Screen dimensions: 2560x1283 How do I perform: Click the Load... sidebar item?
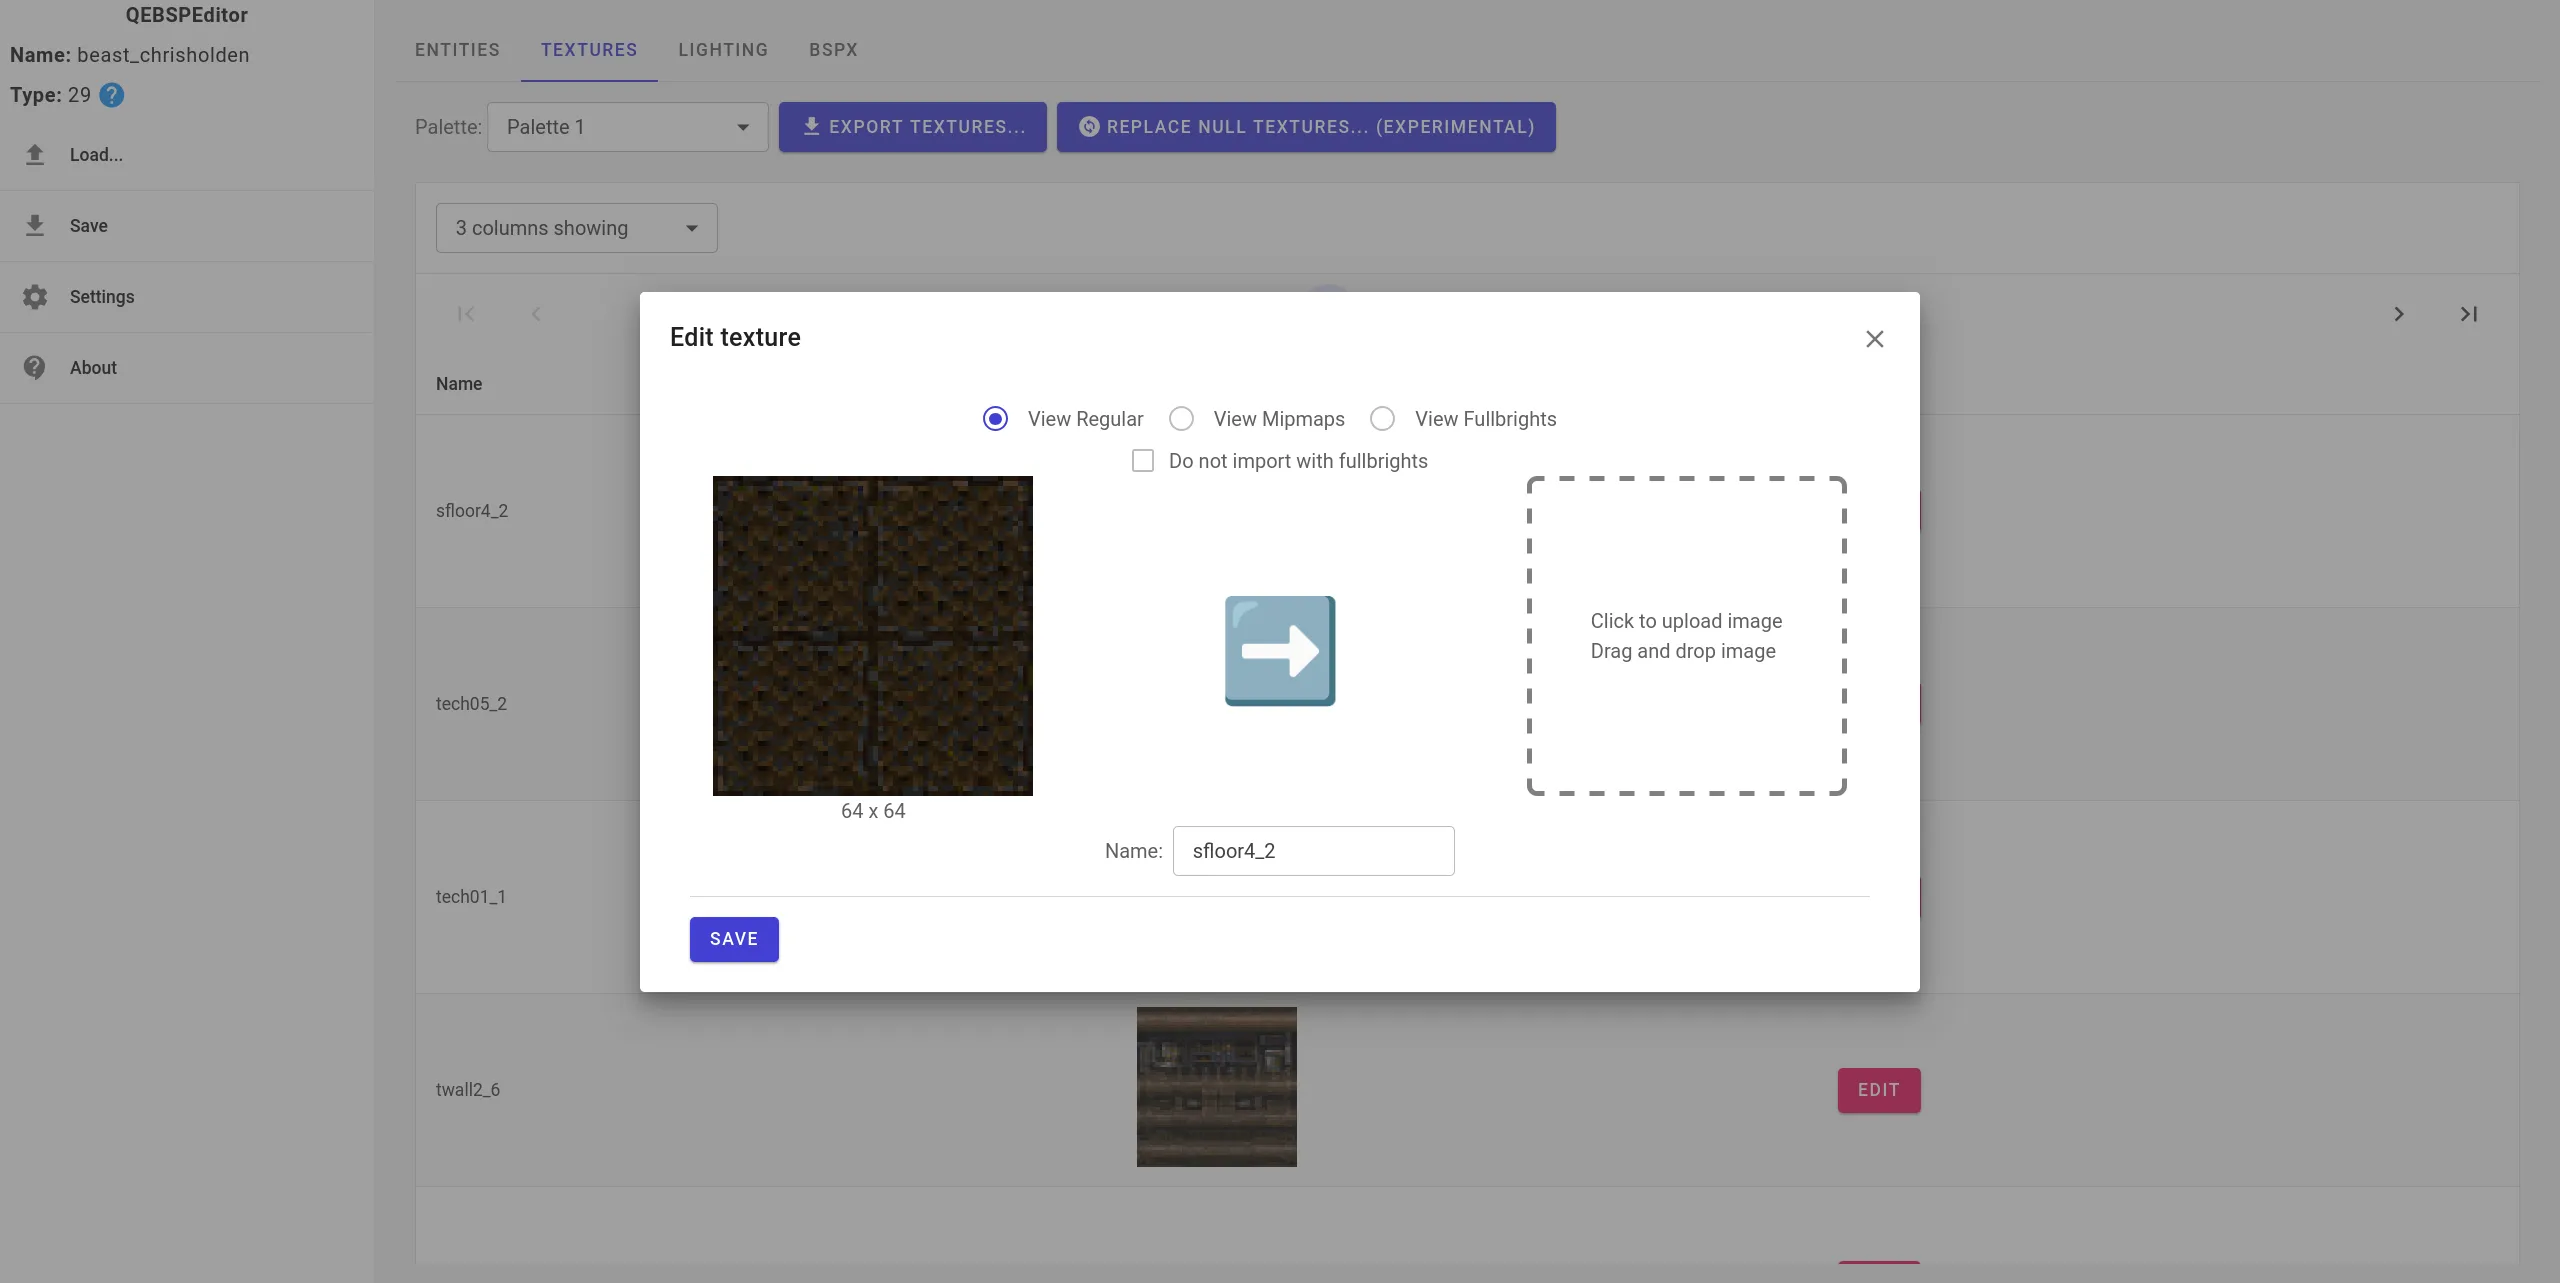[187, 155]
